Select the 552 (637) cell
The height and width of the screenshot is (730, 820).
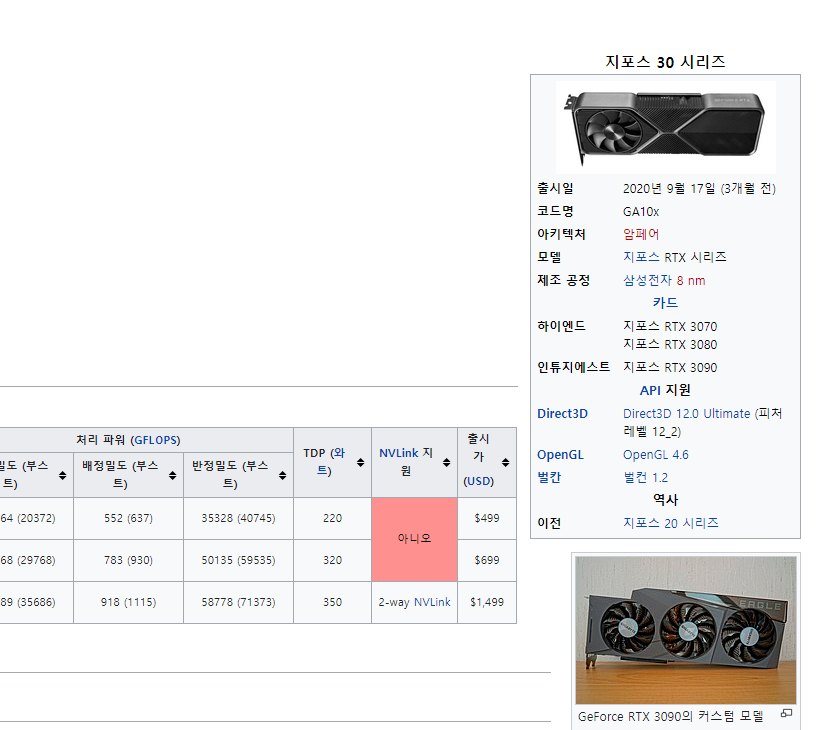coord(129,518)
